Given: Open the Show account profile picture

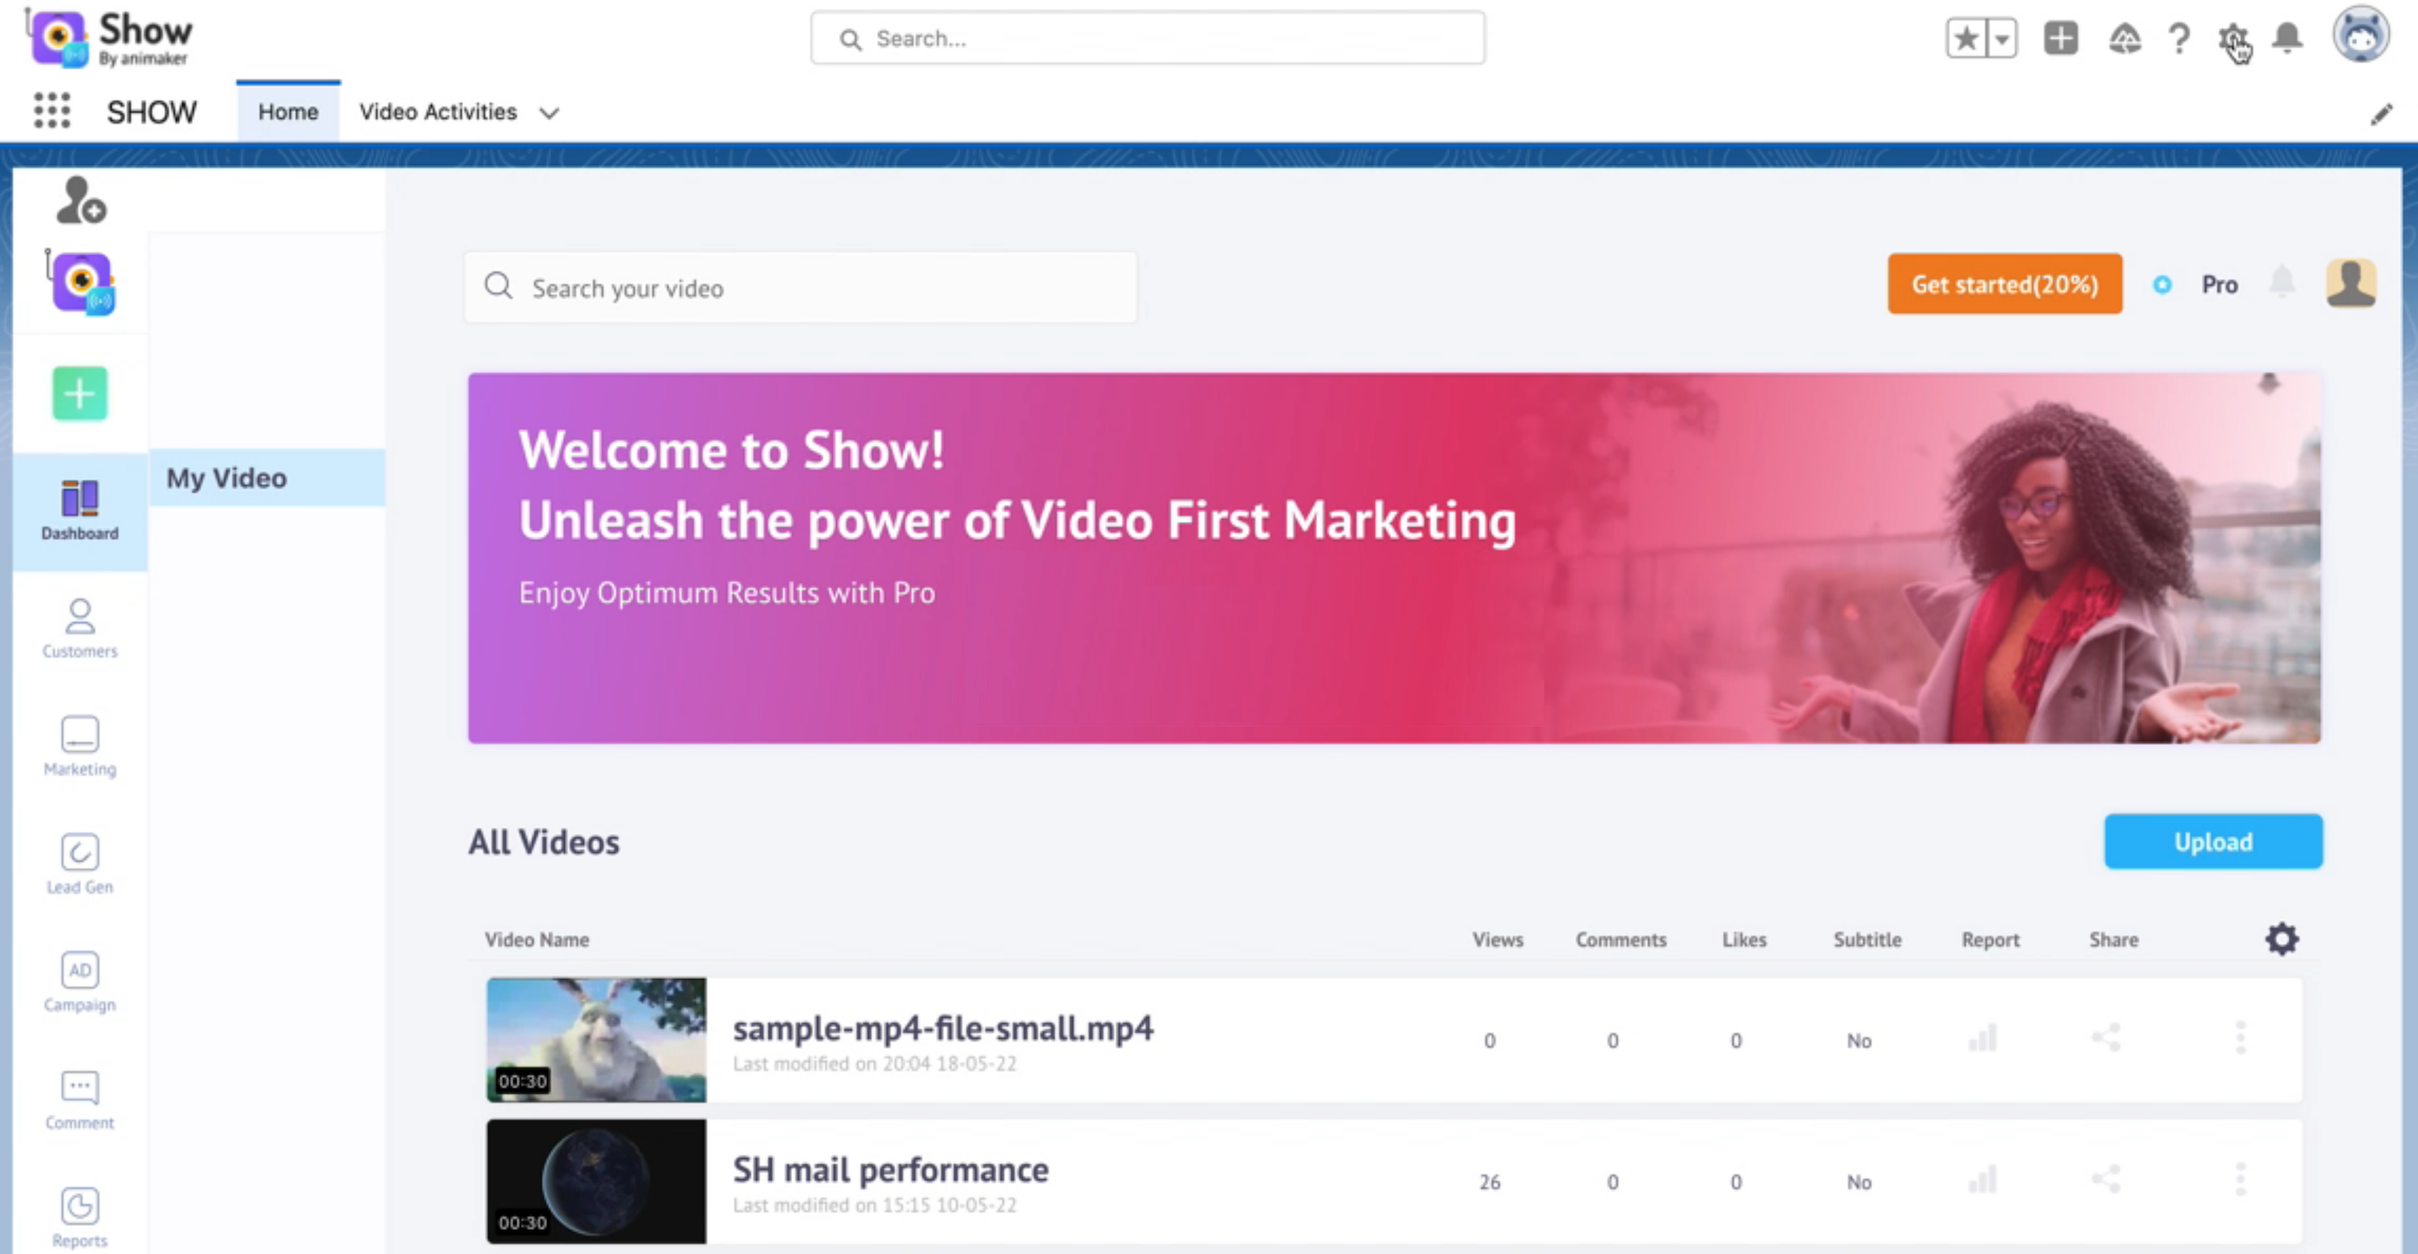Looking at the screenshot, I should coord(2351,284).
